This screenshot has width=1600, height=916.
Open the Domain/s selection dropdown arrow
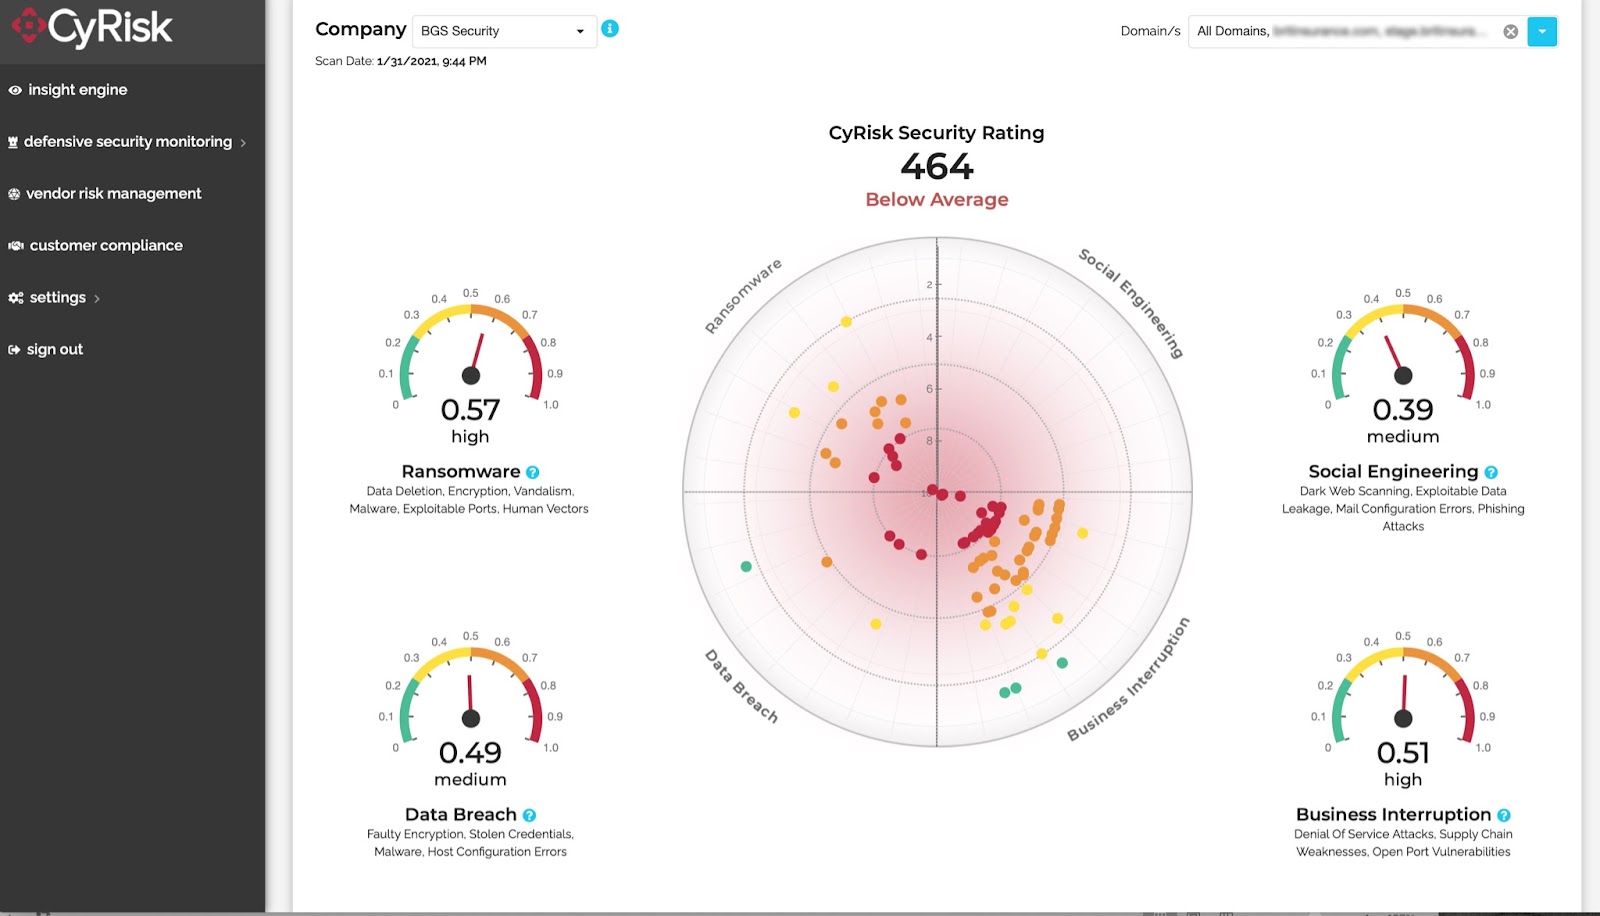(x=1542, y=31)
